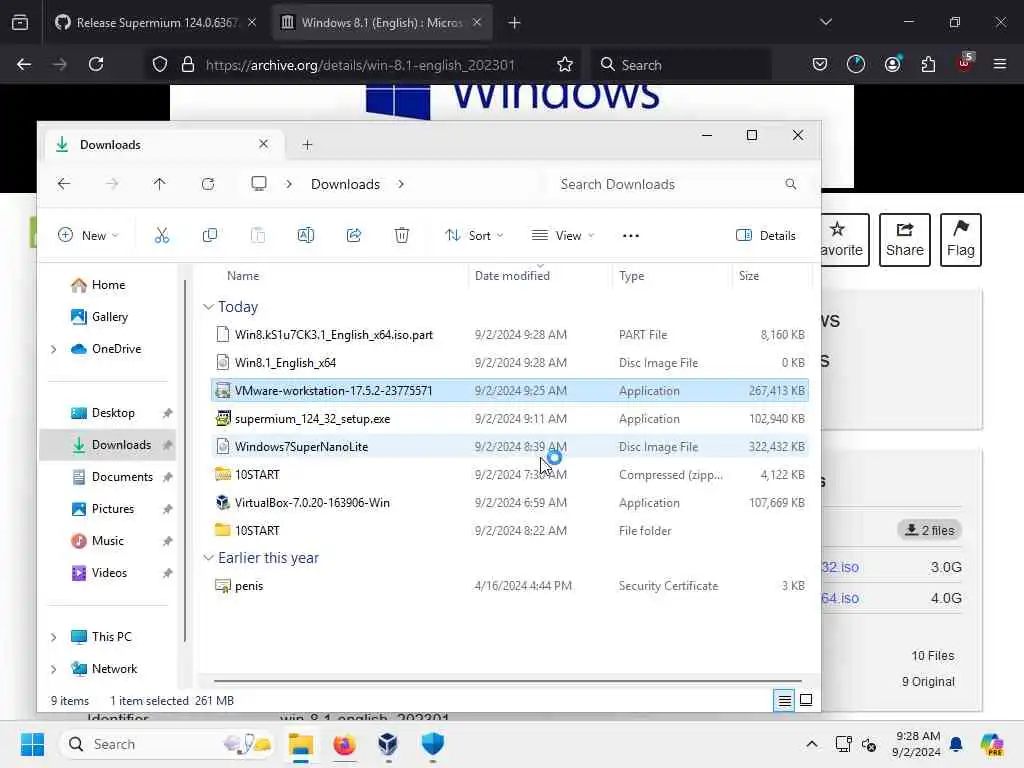Image resolution: width=1024 pixels, height=768 pixels.
Task: Switch to Release Supermium Firefox tab
Action: [157, 23]
